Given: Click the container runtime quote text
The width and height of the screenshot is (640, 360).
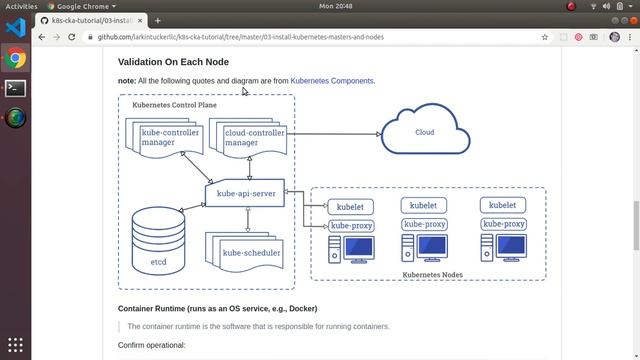Looking at the screenshot, I should (258, 327).
